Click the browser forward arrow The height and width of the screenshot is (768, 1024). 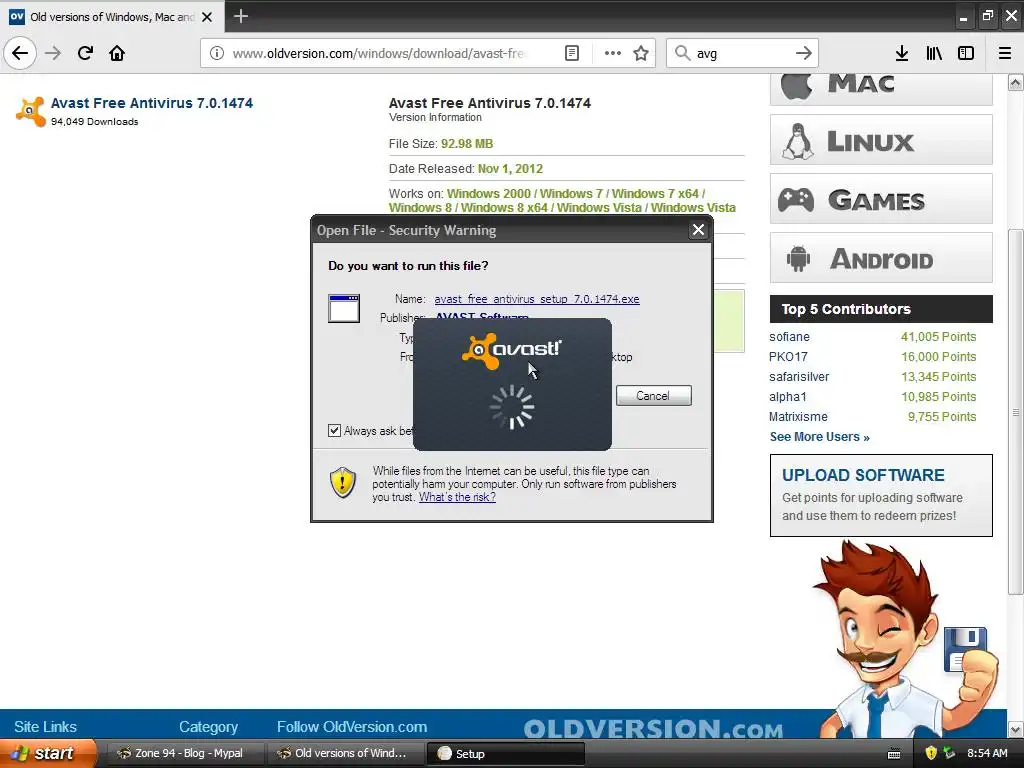click(53, 53)
